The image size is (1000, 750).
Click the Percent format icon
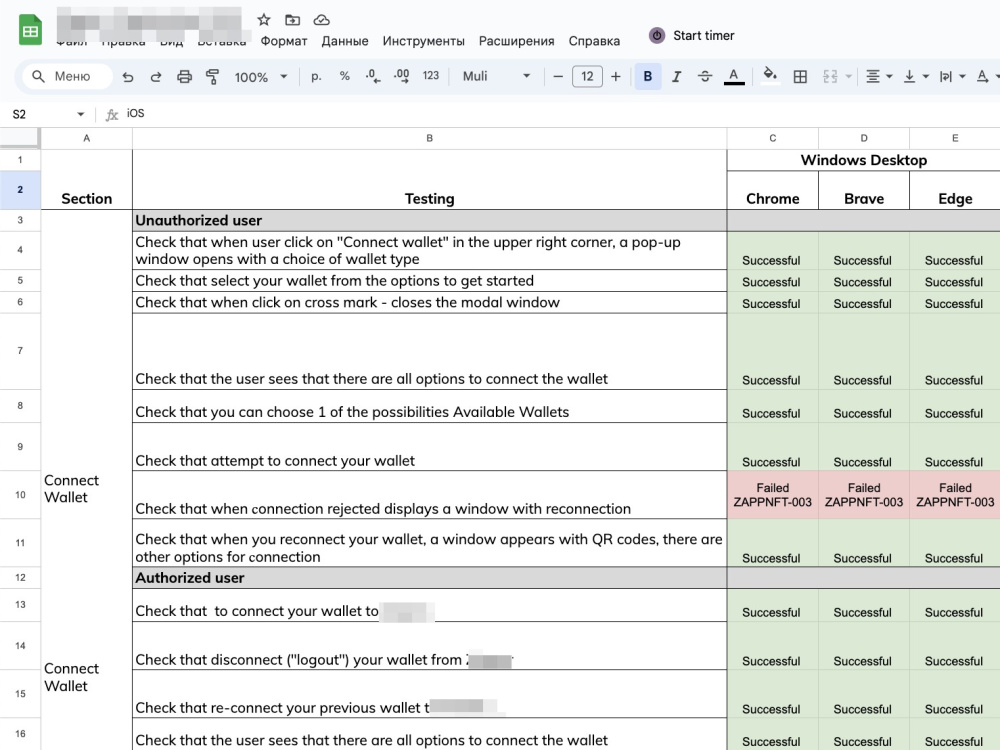click(344, 75)
